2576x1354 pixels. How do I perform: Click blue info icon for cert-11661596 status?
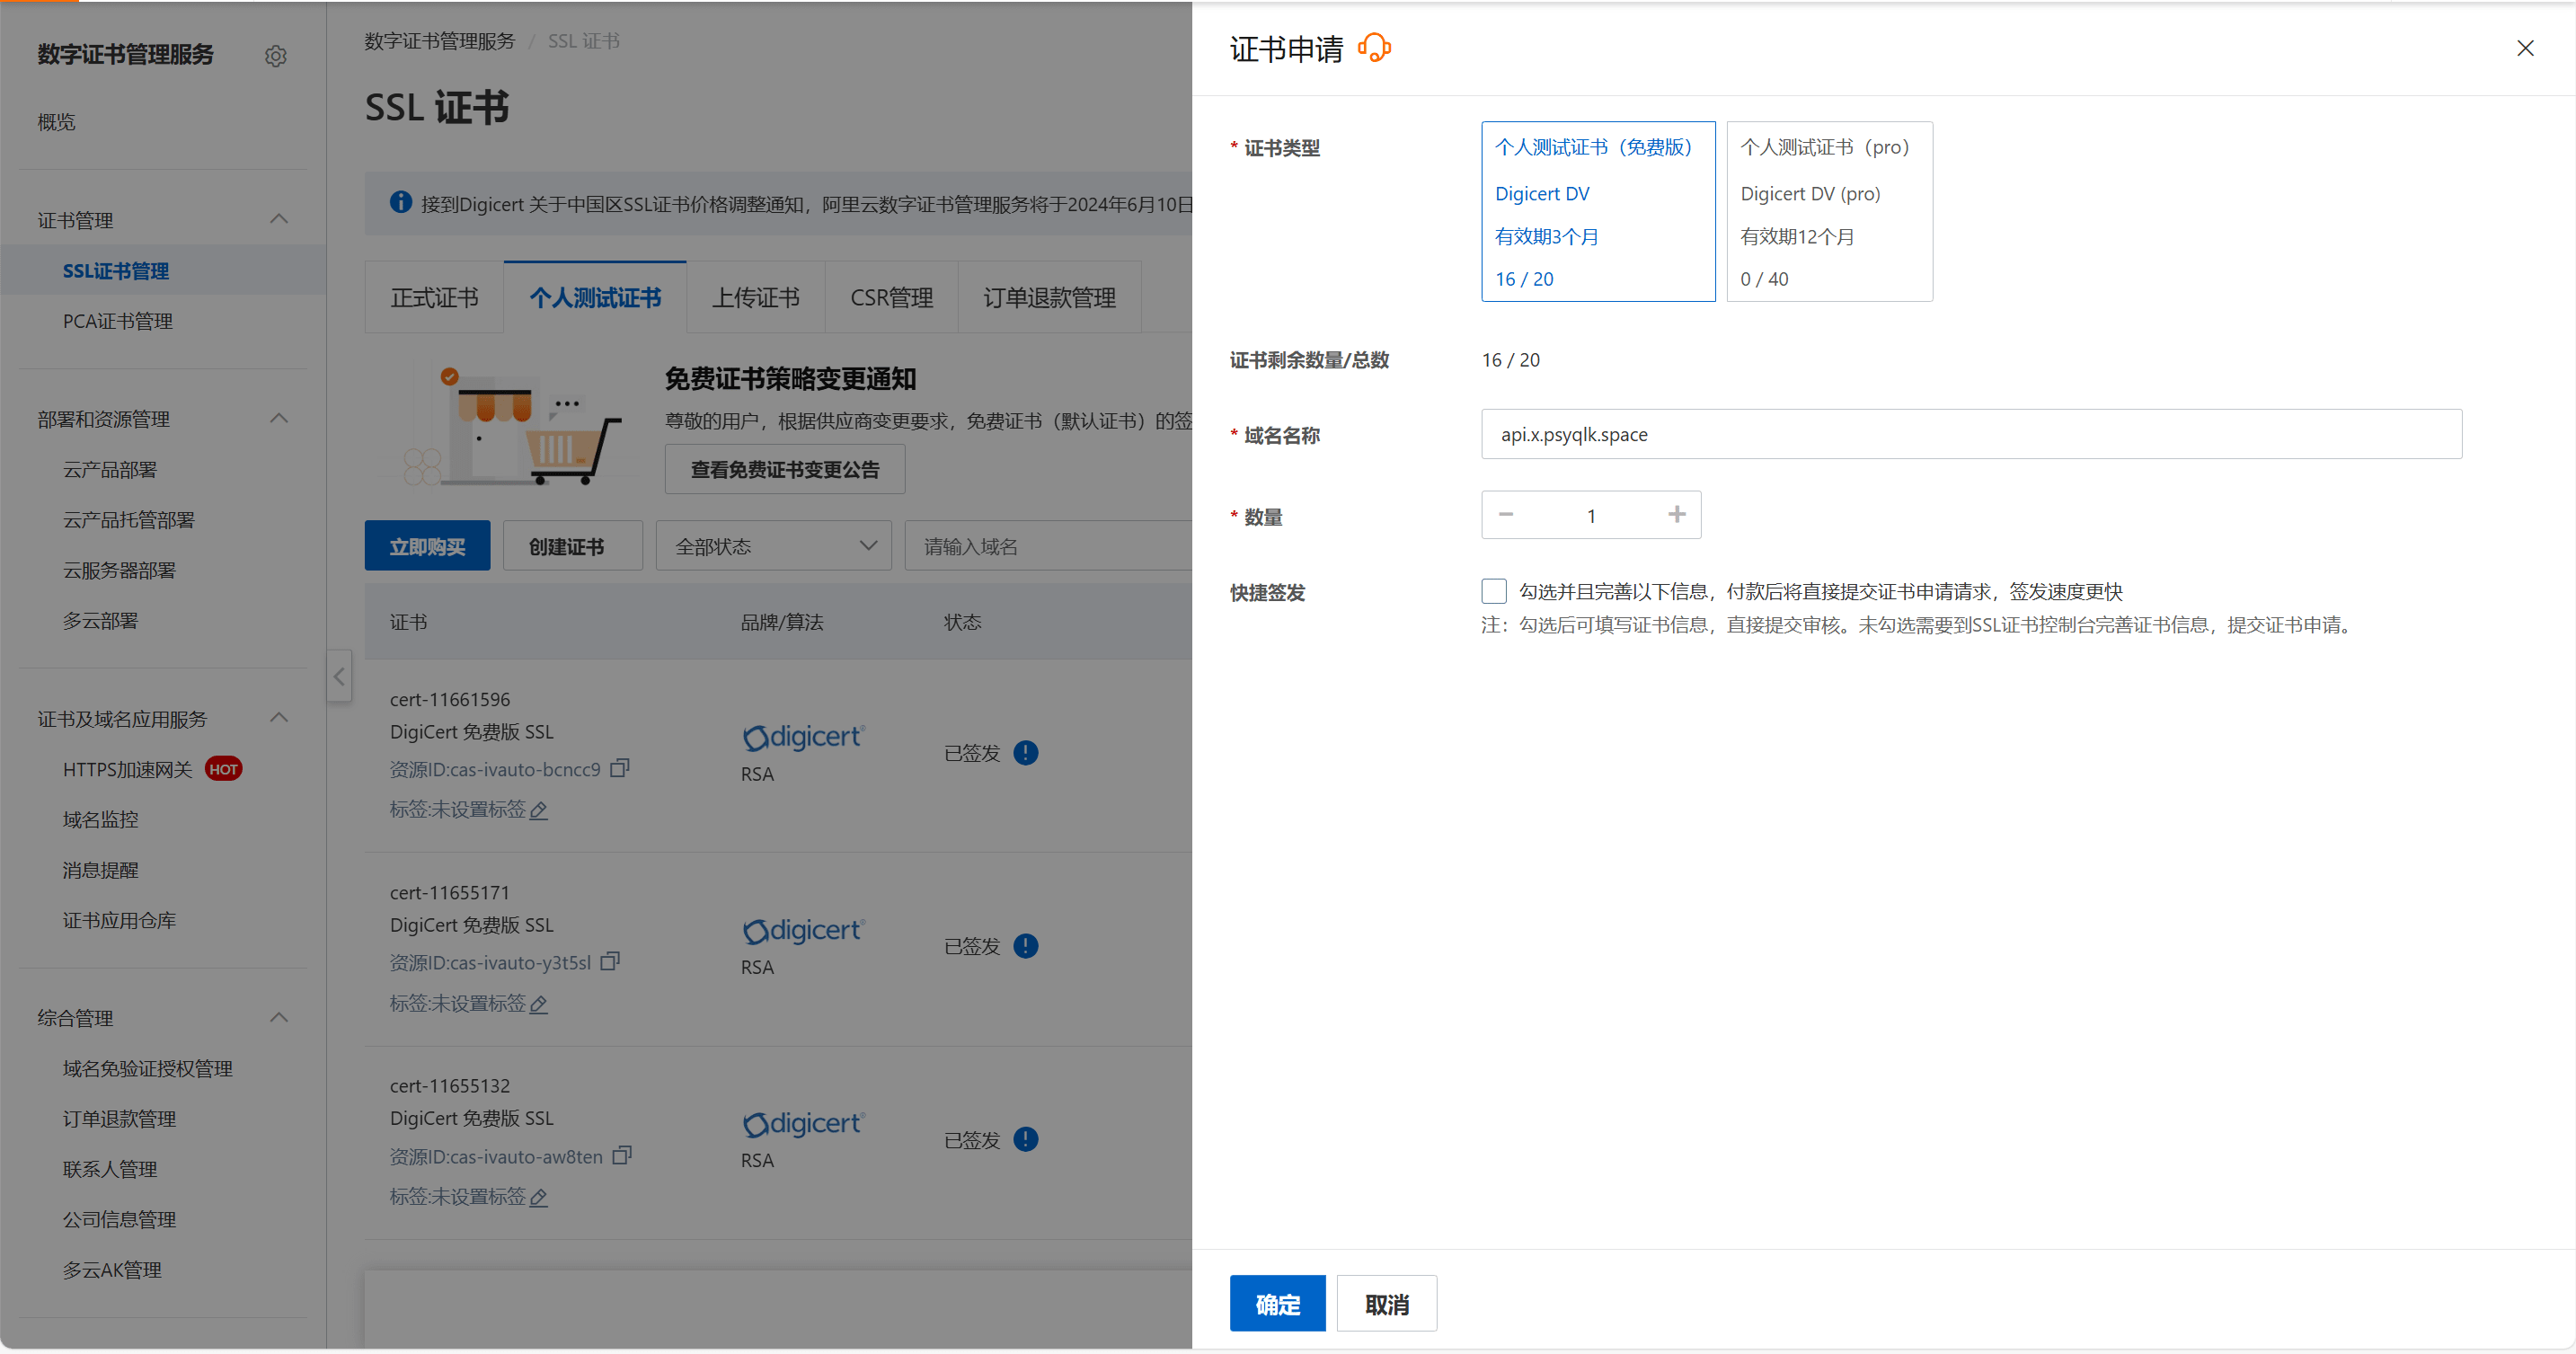pos(1025,753)
